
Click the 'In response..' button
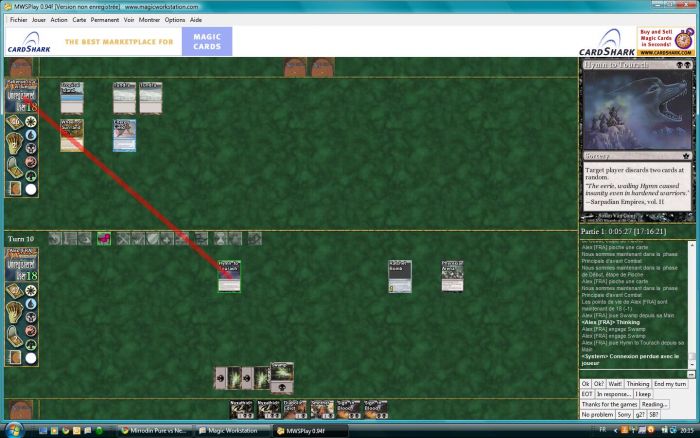coord(614,394)
